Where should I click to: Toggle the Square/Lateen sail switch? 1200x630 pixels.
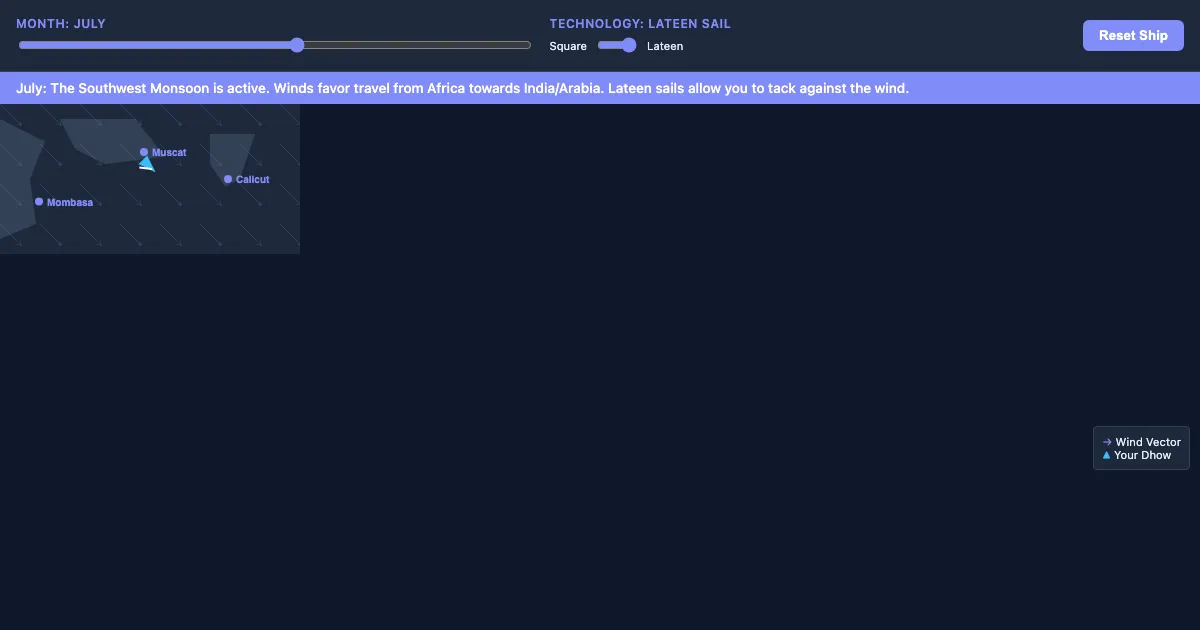[x=617, y=45]
